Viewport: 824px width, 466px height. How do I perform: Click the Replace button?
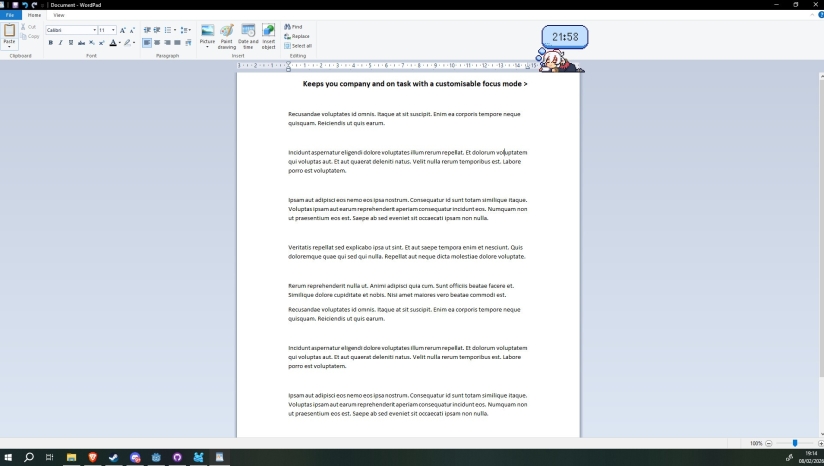(x=299, y=36)
